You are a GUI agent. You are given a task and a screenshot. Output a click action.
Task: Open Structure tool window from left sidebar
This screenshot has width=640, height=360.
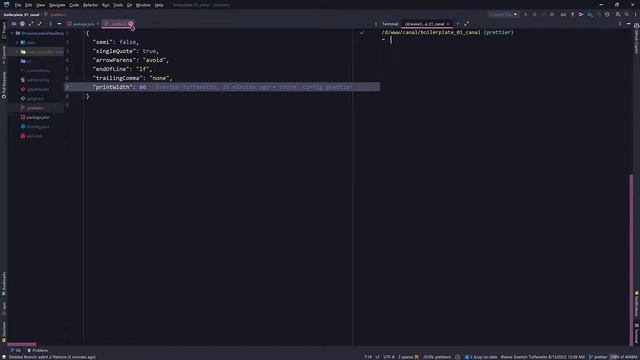tap(4, 332)
